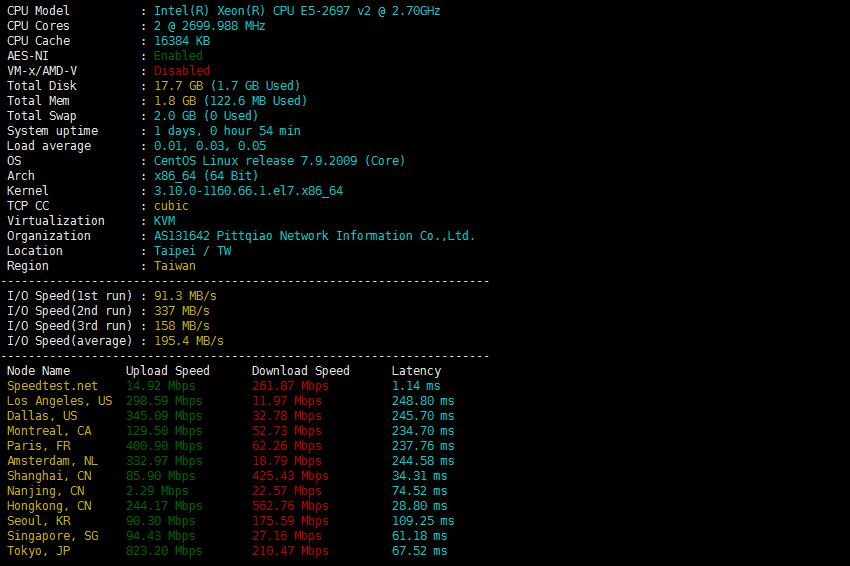Viewport: 850px width, 566px height.
Task: Click the Upload Speed column header
Action: [168, 371]
